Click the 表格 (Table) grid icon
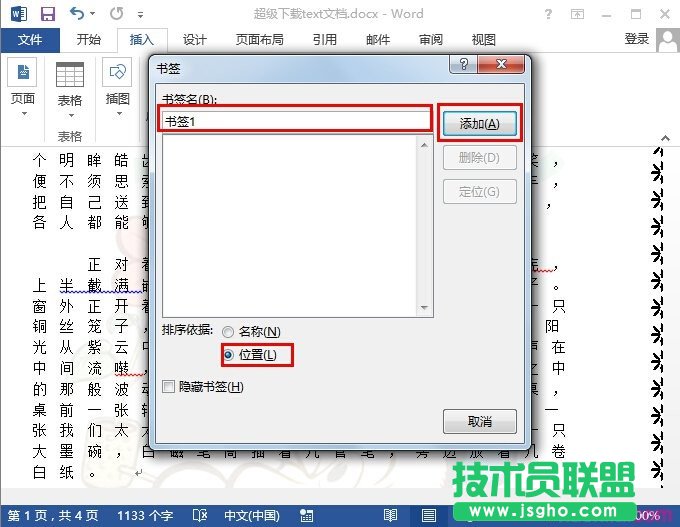Screen dimensions: 680x527 click(x=69, y=74)
